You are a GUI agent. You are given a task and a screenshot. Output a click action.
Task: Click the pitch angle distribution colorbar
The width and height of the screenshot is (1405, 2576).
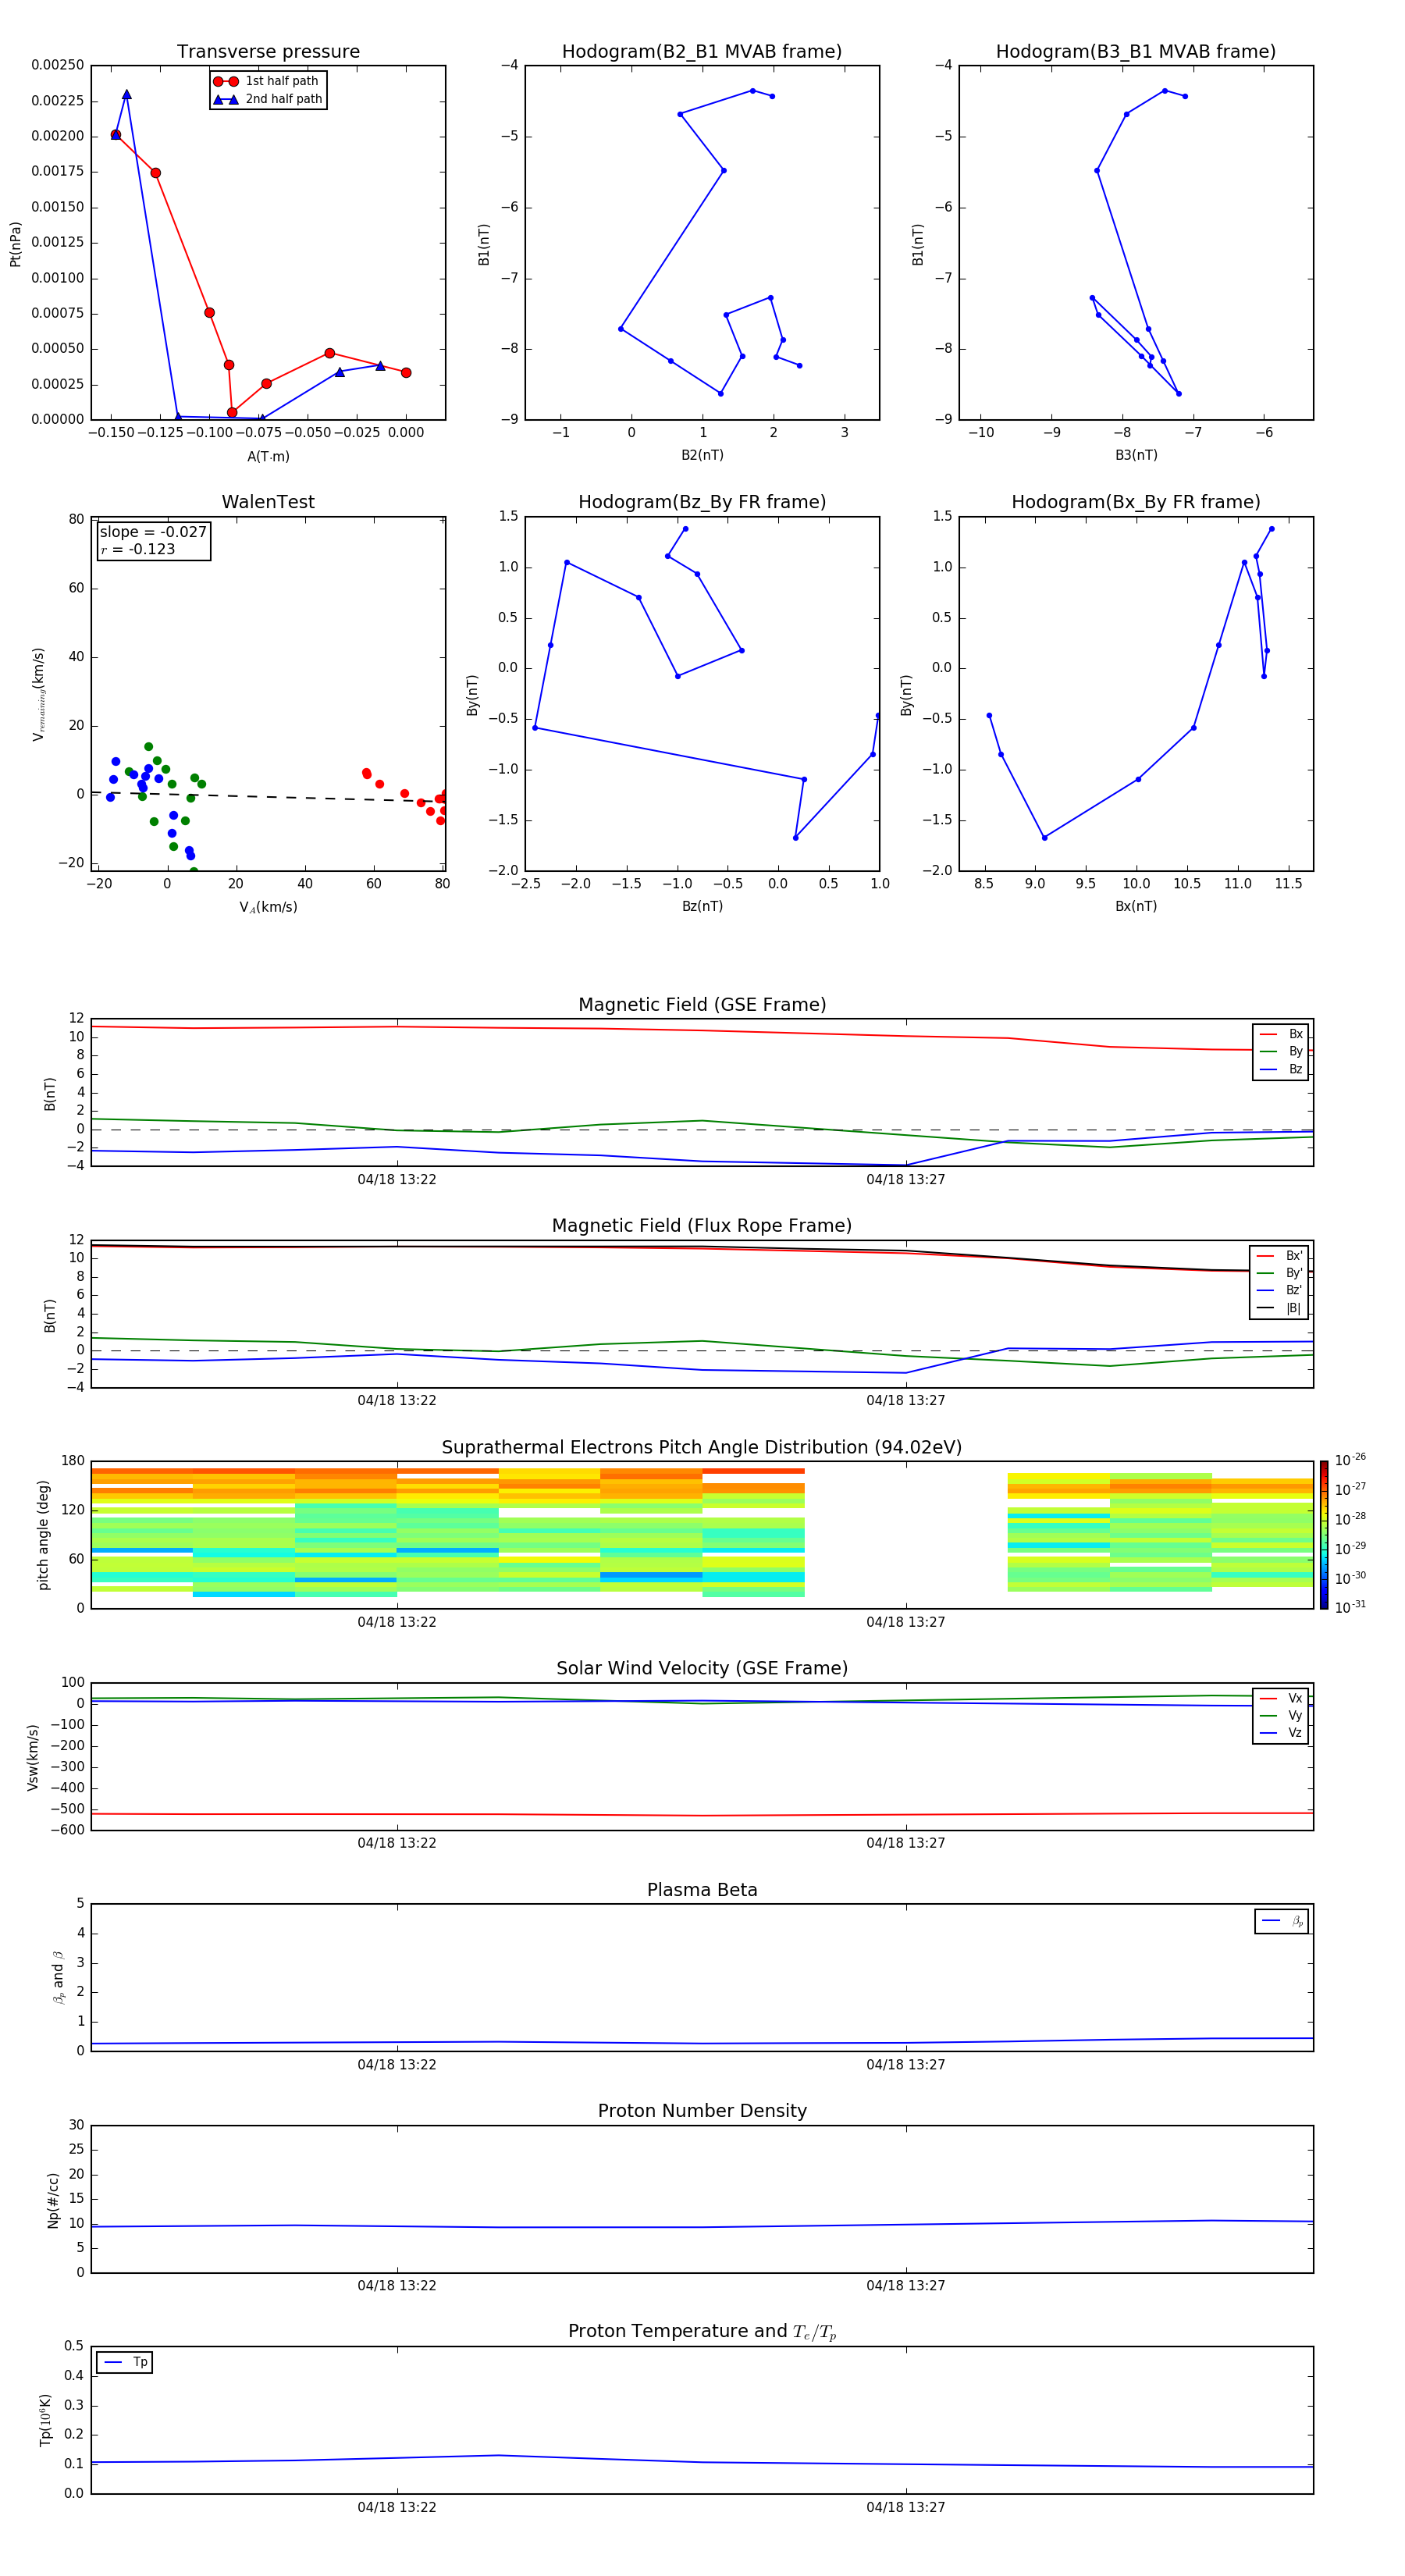1323,1534
